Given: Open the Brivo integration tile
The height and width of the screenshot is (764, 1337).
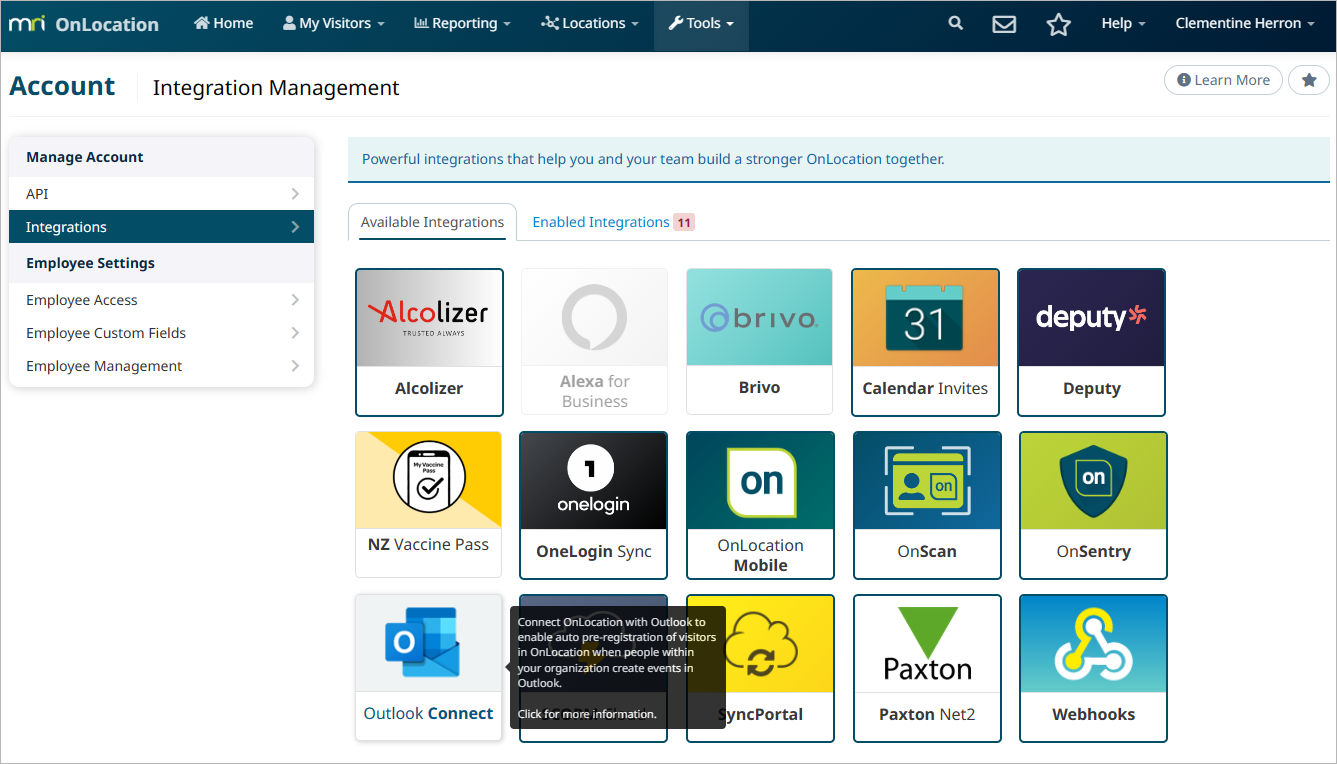Looking at the screenshot, I should 759,341.
